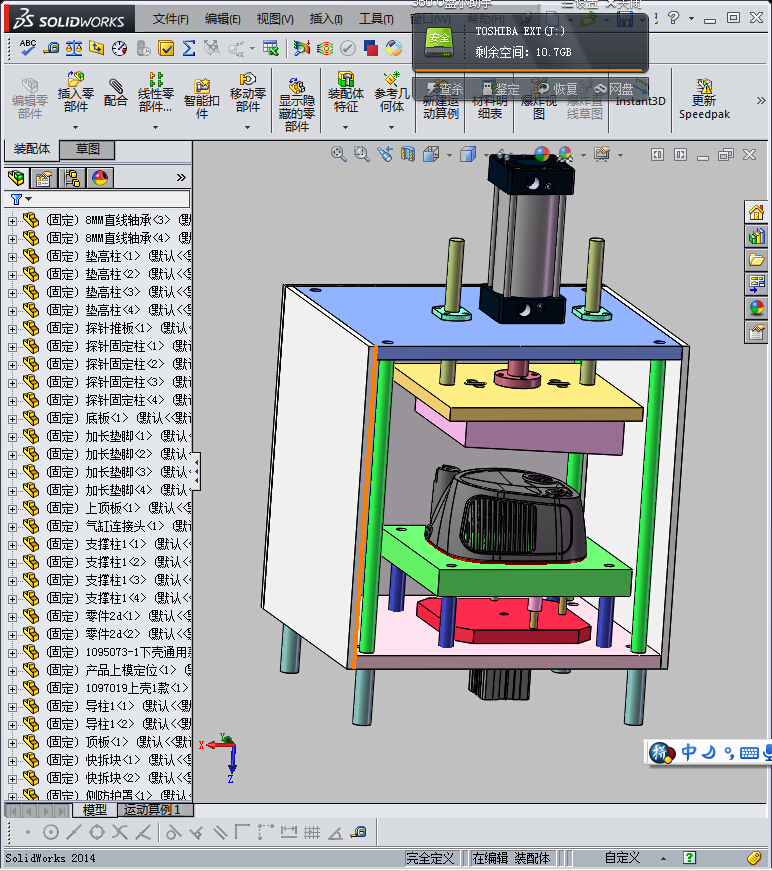Switch to the 草图 tab
The width and height of the screenshot is (772, 871).
tap(87, 149)
